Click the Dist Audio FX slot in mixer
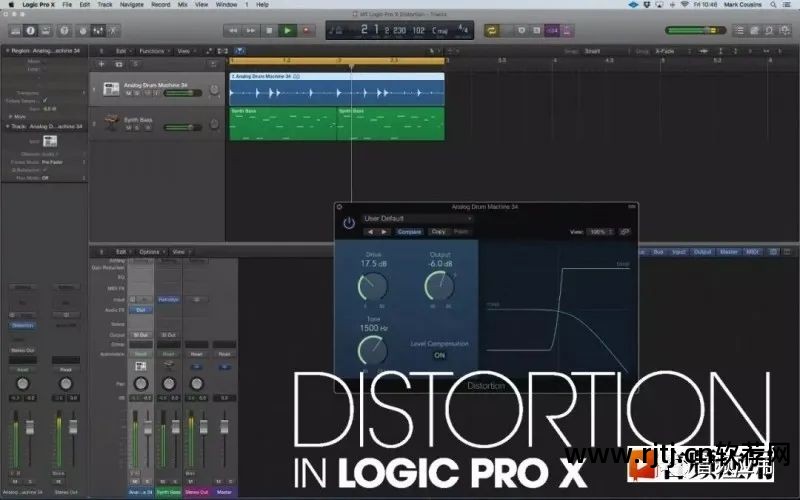The image size is (800, 500). click(141, 310)
